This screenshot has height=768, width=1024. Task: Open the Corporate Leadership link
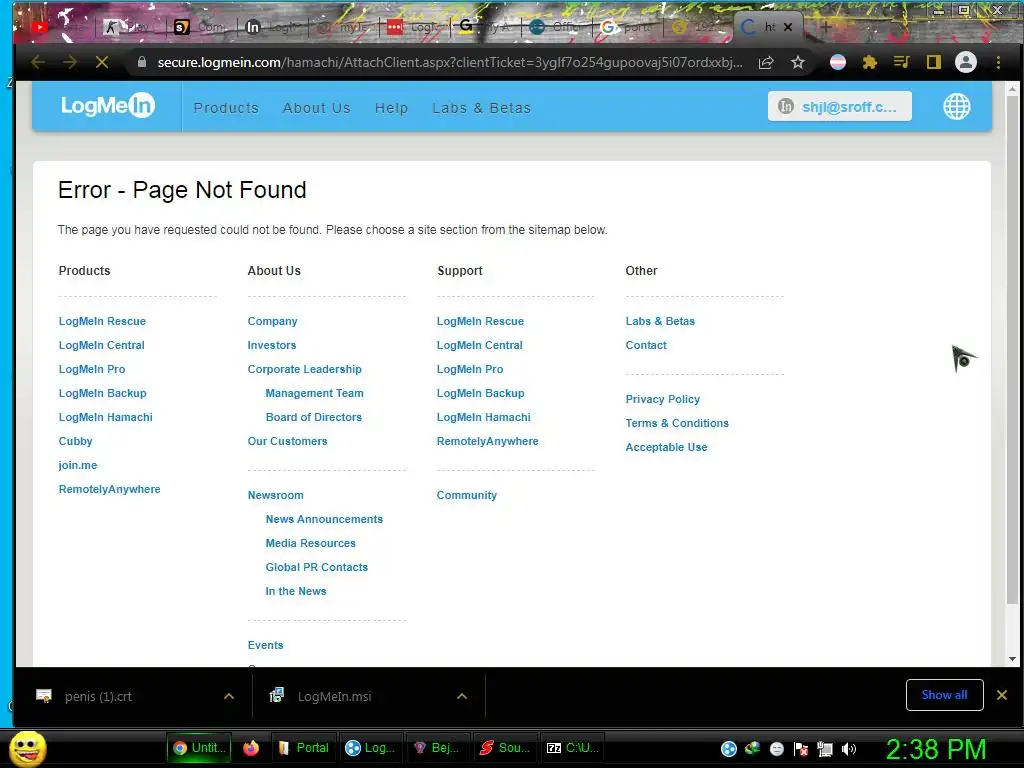pos(304,370)
